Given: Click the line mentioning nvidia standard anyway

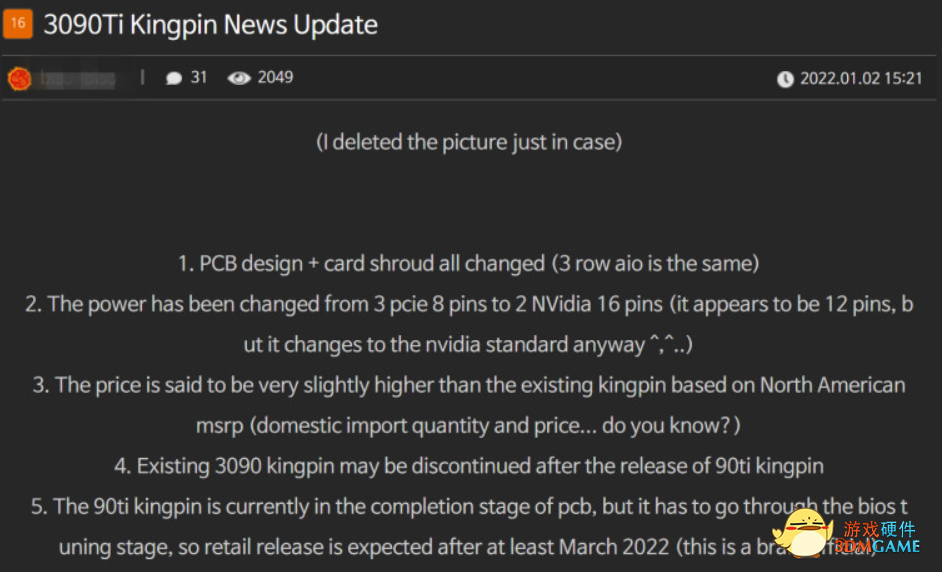Looking at the screenshot, I should (468, 345).
